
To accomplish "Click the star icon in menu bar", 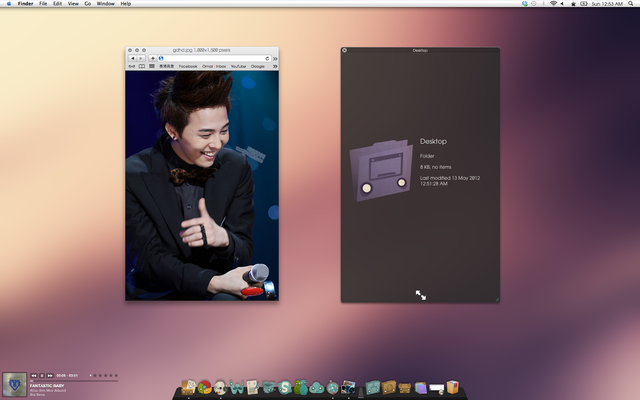I will click(573, 4).
